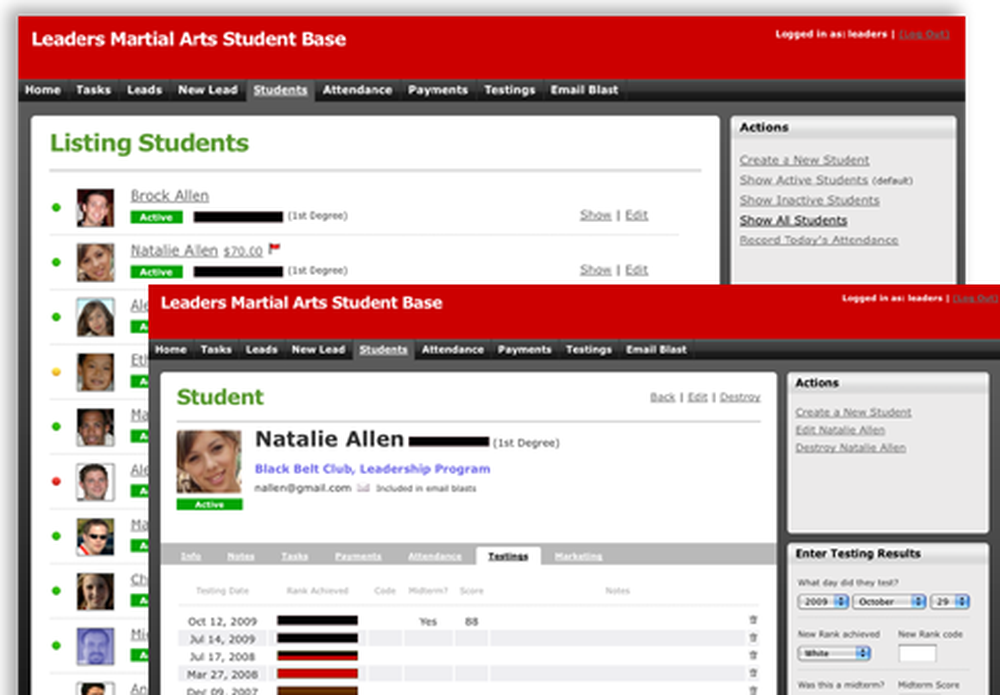Open Natalie Allen's name link in list
This screenshot has width=1000, height=695.
pyautogui.click(x=174, y=251)
